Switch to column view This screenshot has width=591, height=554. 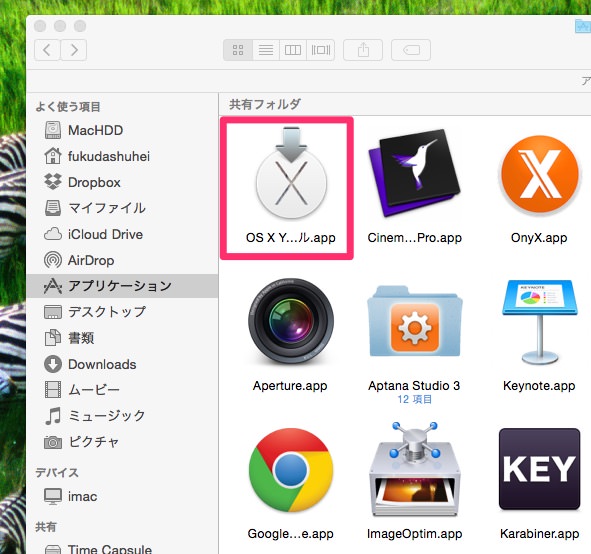point(293,50)
